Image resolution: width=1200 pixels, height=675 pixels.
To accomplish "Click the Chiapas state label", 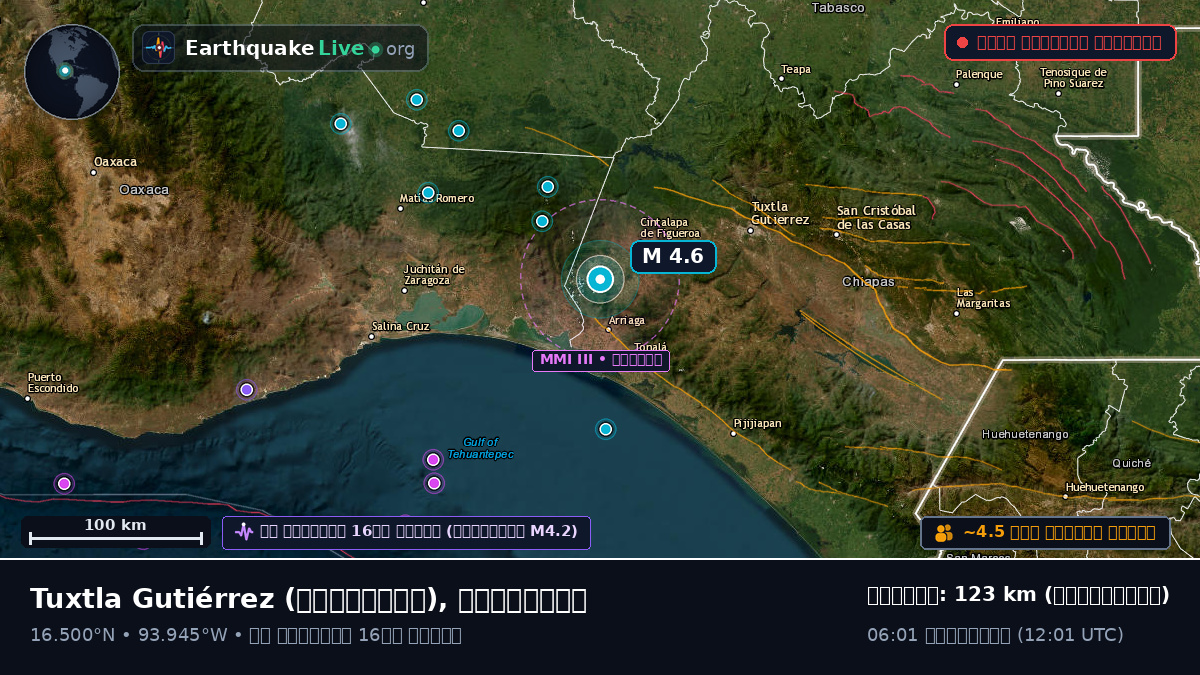I will [x=868, y=282].
